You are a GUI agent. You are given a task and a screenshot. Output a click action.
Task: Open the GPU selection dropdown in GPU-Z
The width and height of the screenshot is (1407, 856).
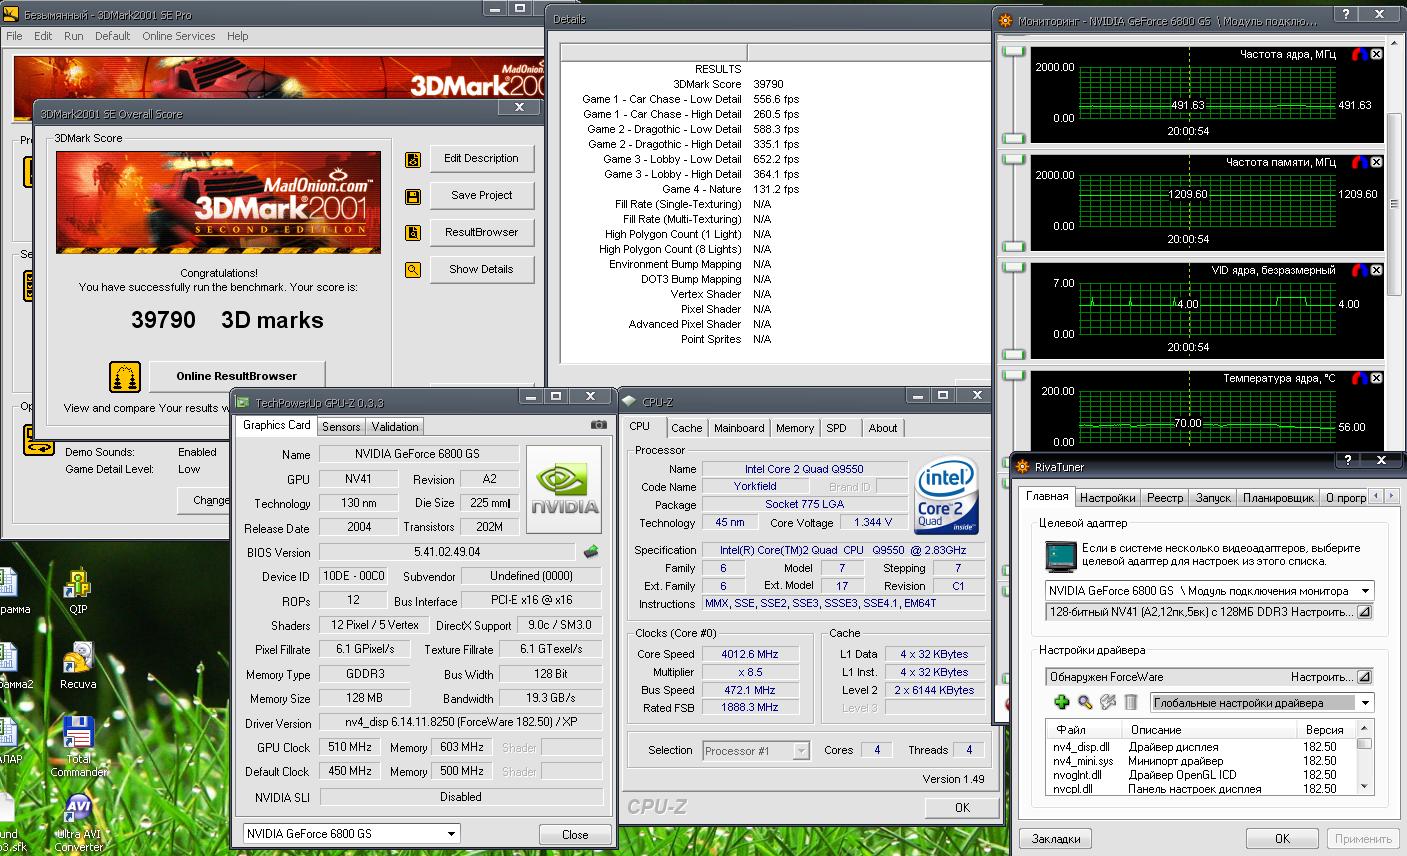point(452,833)
